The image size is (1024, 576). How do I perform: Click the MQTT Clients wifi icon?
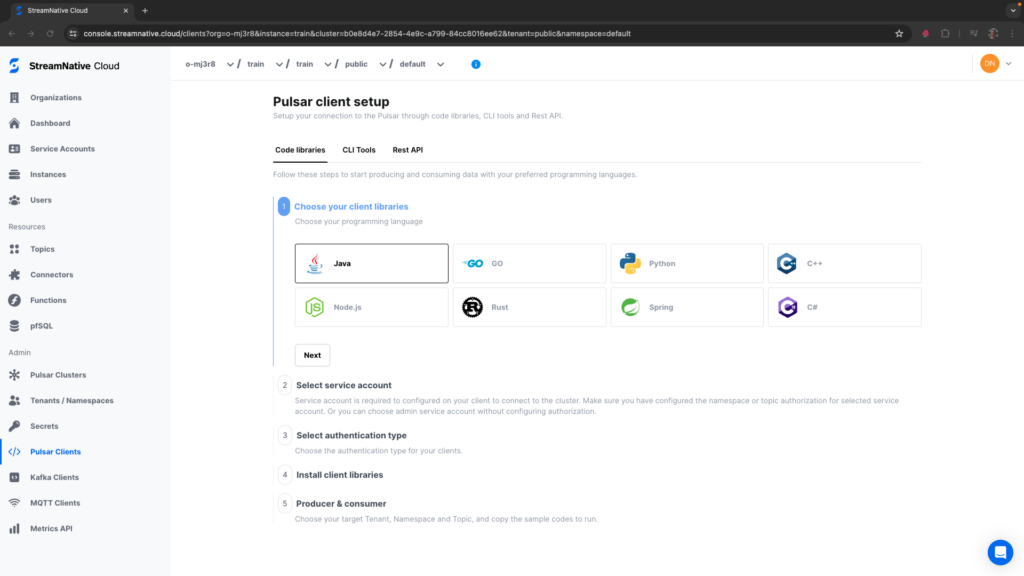point(14,503)
